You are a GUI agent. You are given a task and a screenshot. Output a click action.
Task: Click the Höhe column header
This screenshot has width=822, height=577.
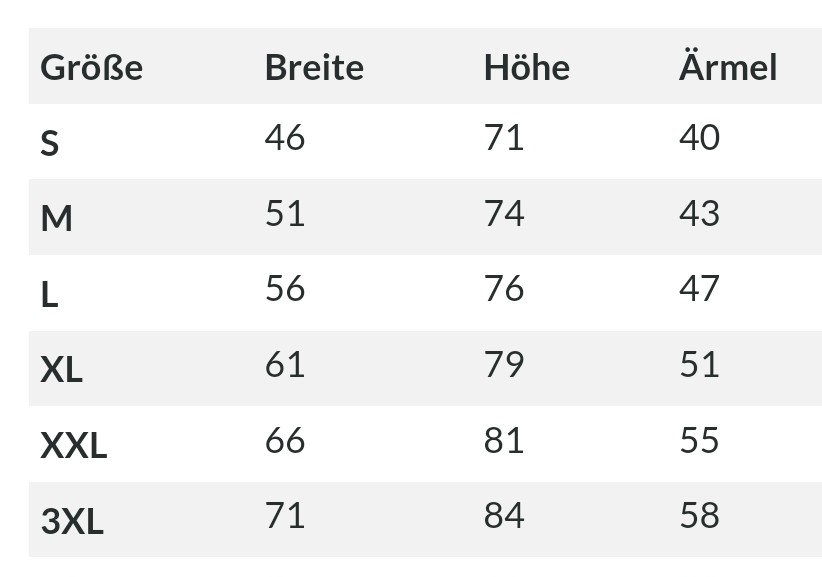point(526,67)
